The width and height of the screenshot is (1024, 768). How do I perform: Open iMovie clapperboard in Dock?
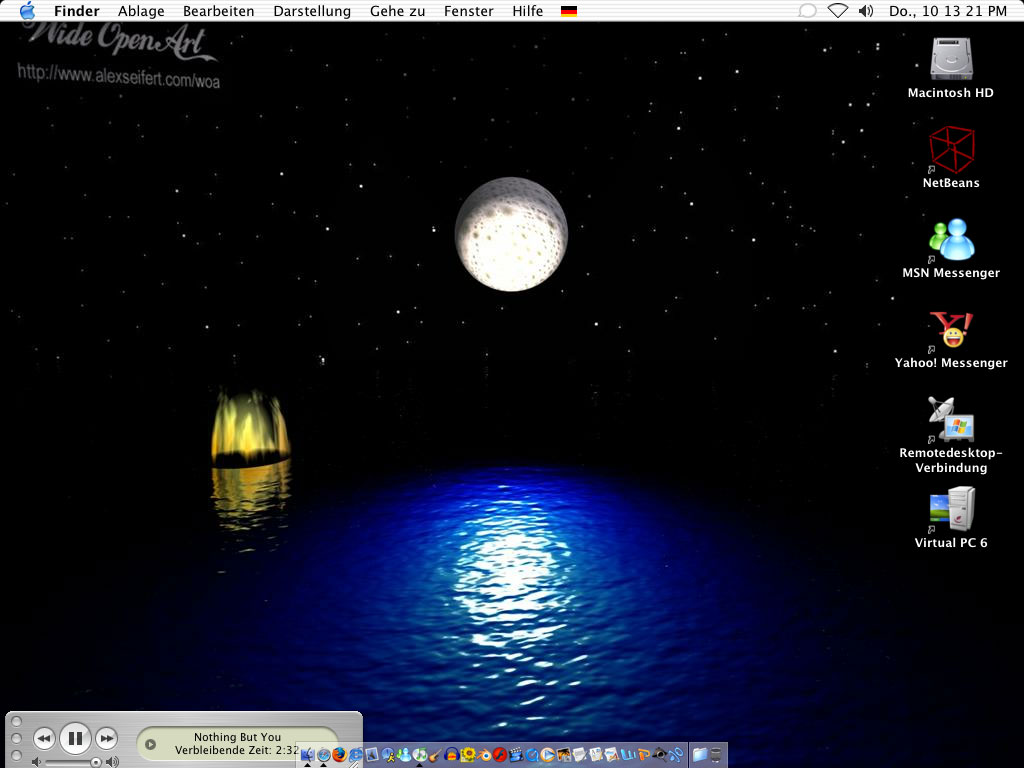[x=516, y=755]
